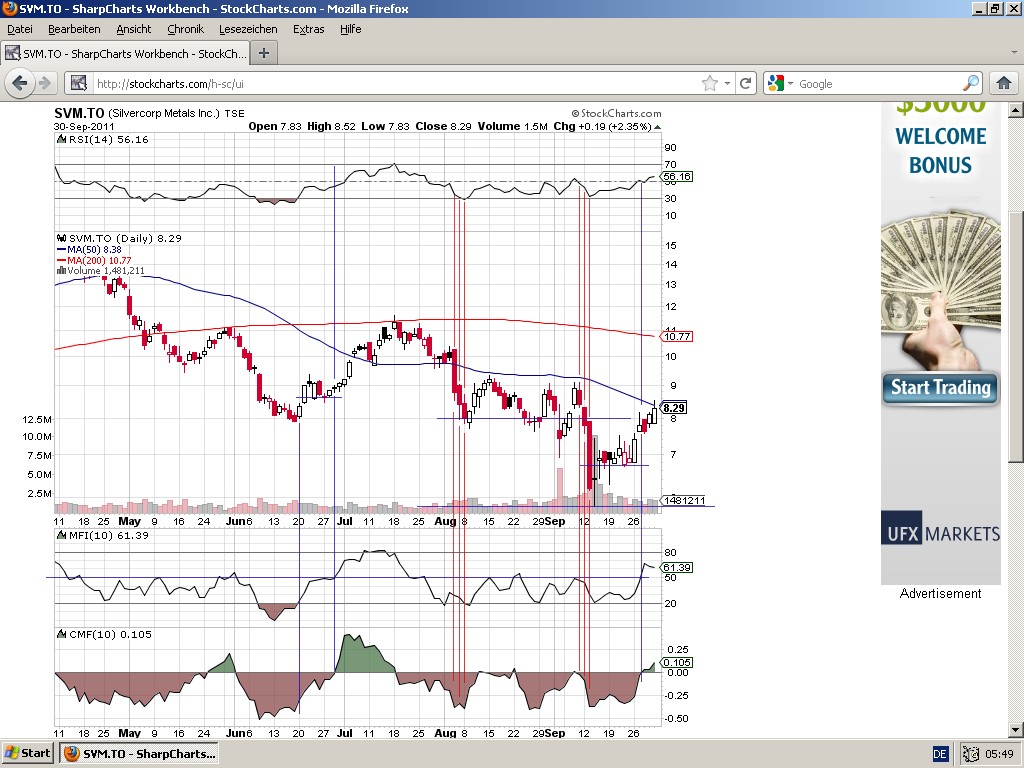The height and width of the screenshot is (768, 1024).
Task: Bookmark this page with the star icon
Action: (709, 84)
